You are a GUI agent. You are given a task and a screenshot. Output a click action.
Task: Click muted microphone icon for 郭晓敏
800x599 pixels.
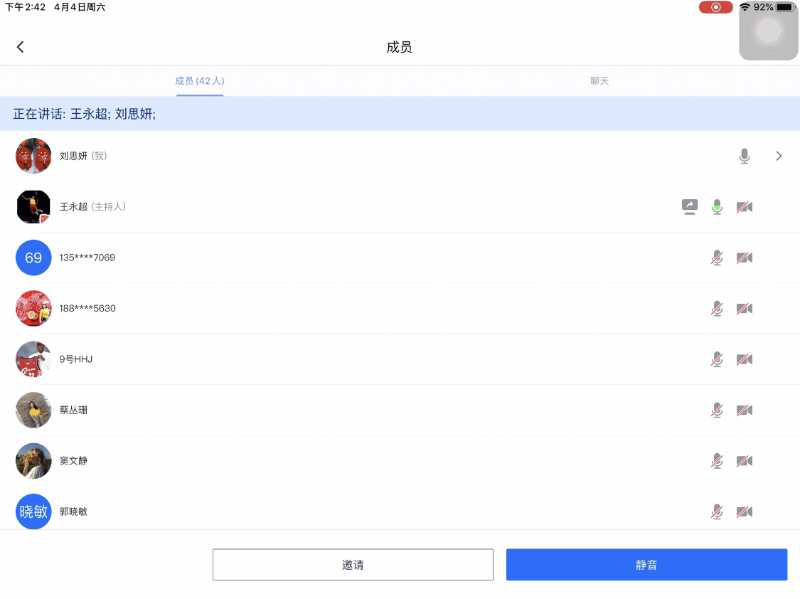(717, 512)
